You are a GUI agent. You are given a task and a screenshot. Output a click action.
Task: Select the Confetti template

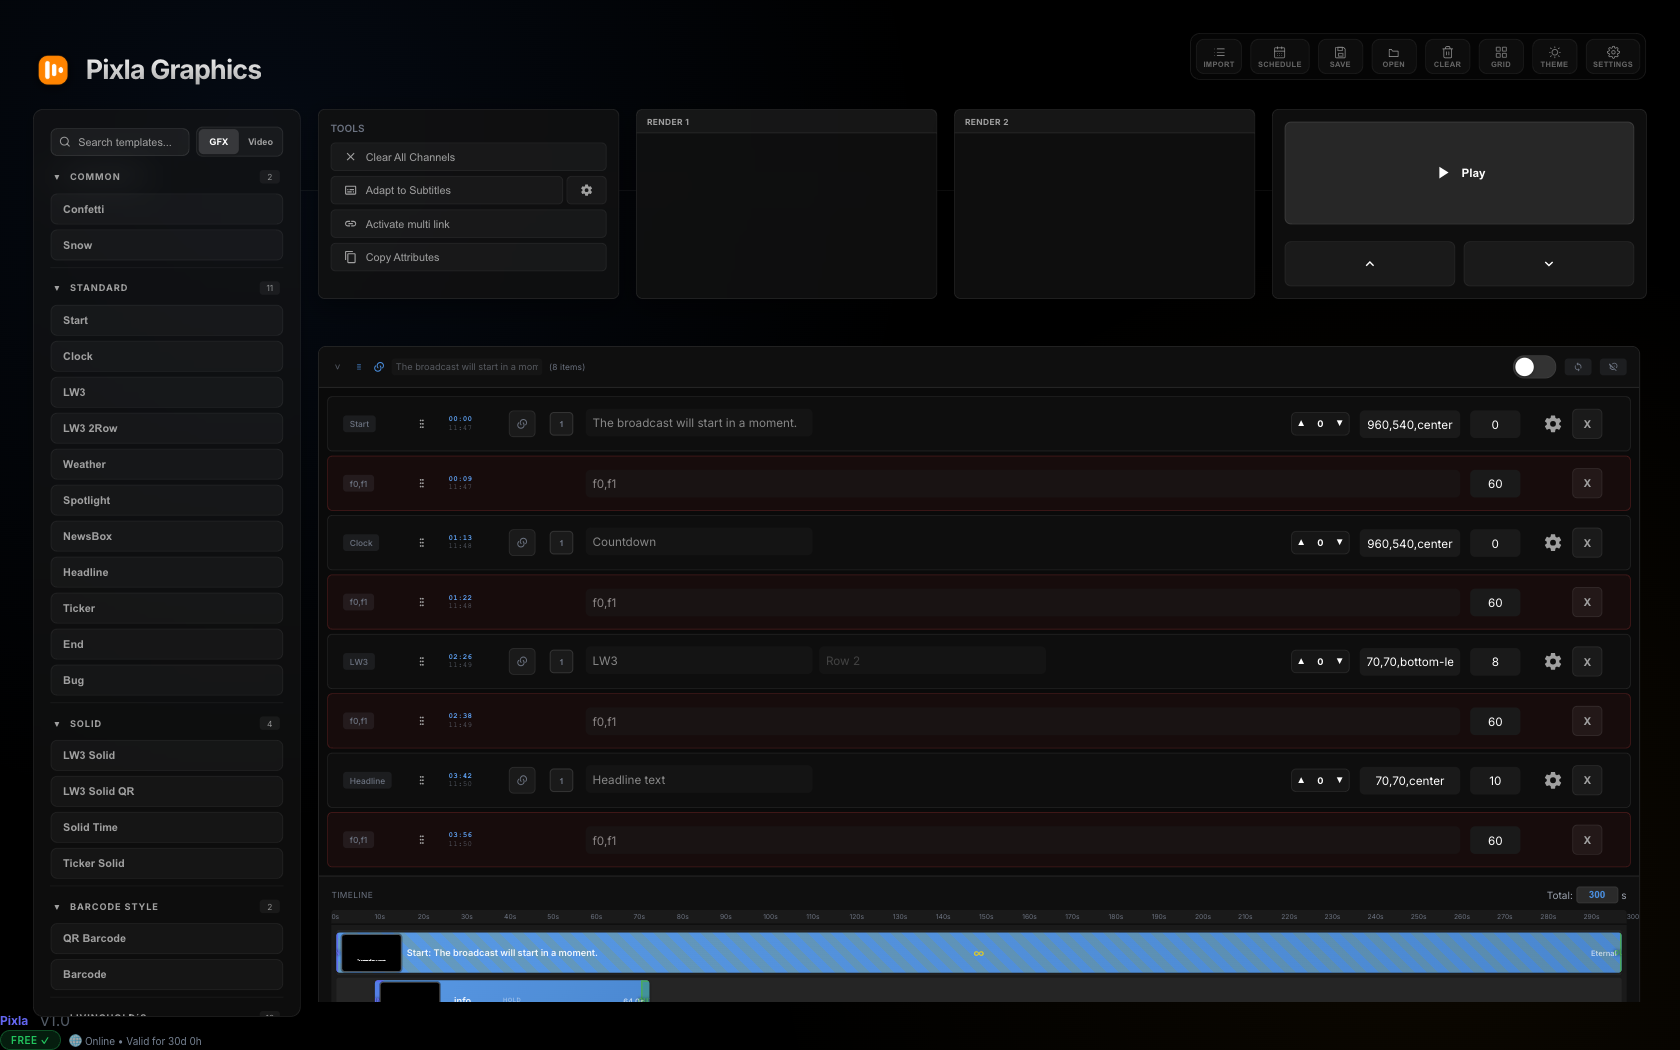tap(167, 209)
